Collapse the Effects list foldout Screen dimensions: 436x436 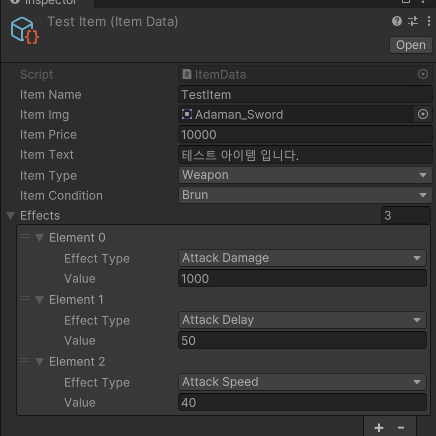coord(11,216)
